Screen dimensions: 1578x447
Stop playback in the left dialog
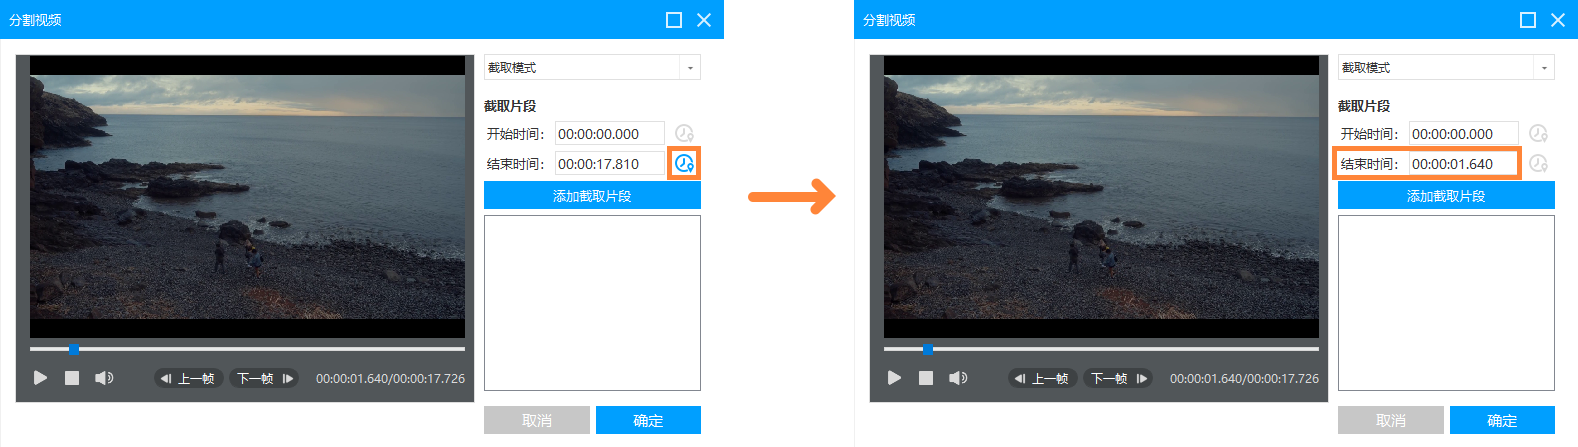click(72, 378)
